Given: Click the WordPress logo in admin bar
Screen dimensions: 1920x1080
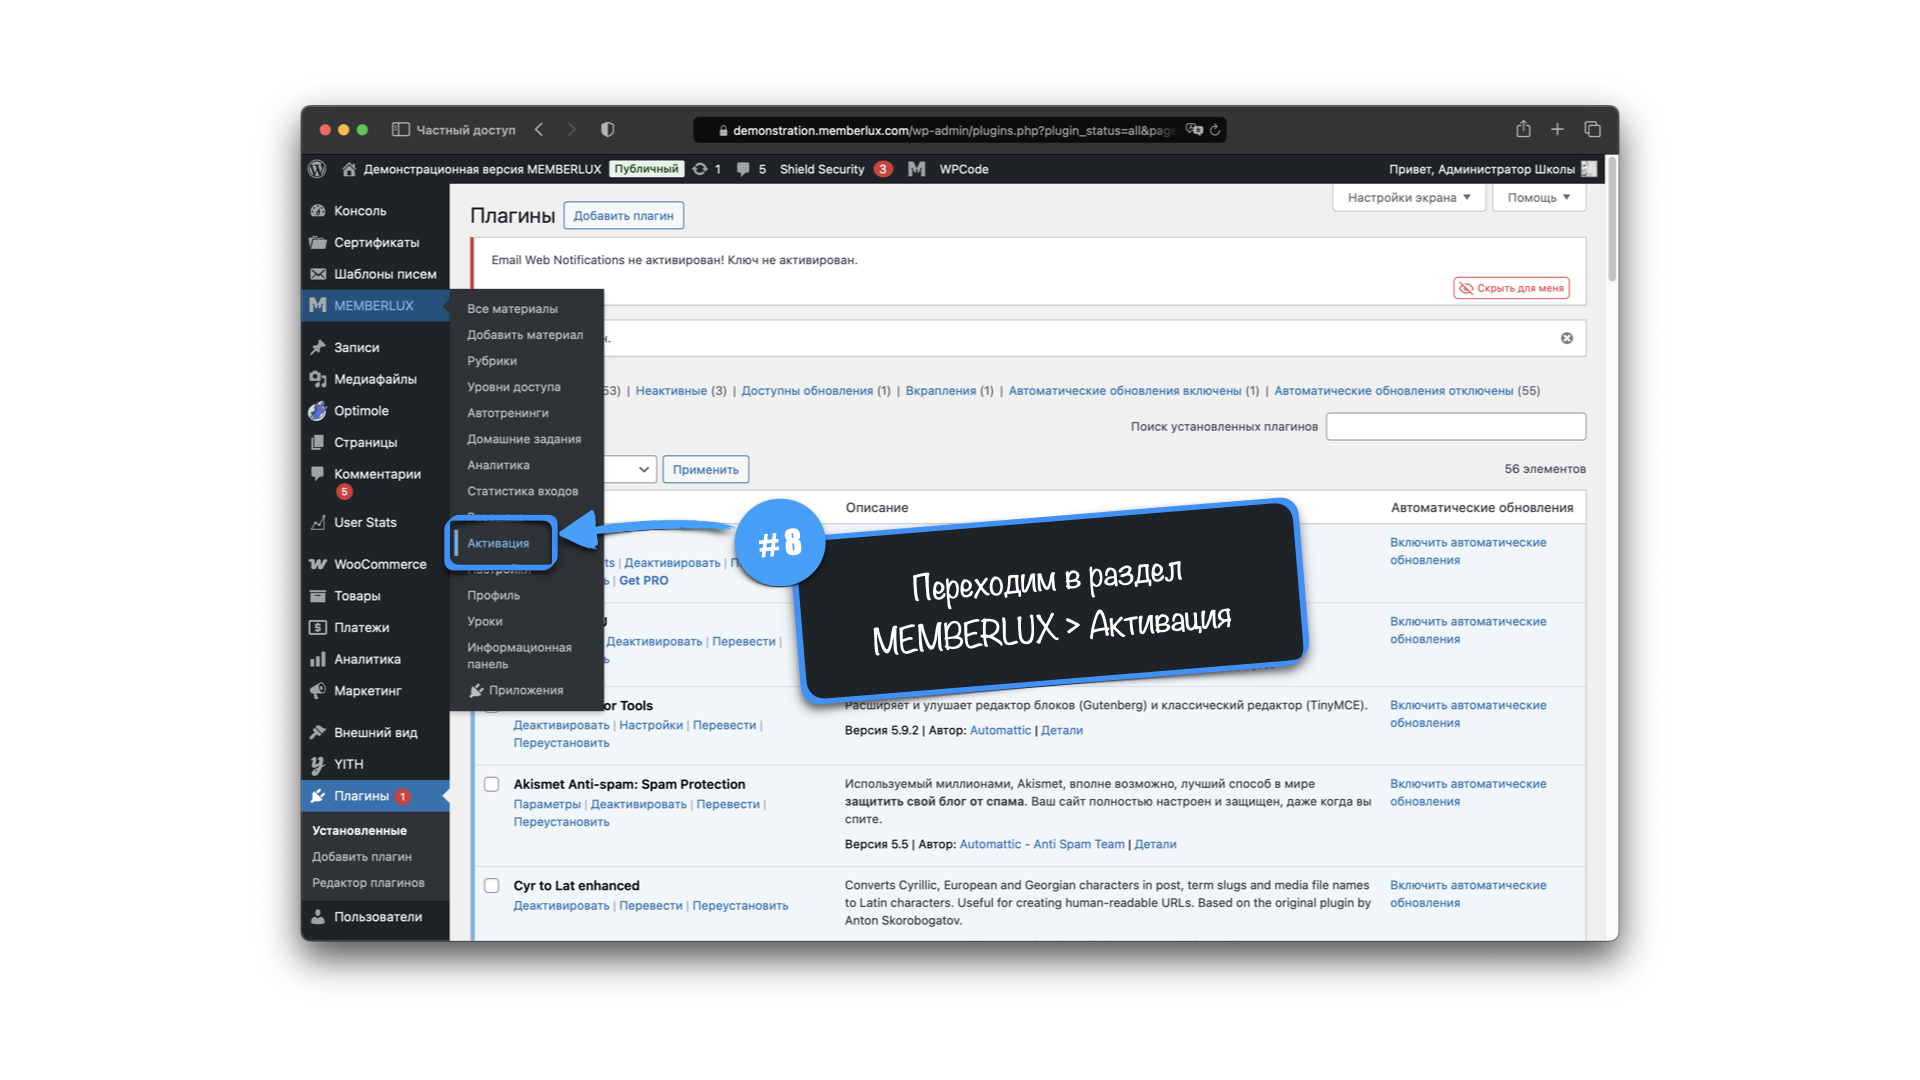Looking at the screenshot, I should click(x=317, y=169).
